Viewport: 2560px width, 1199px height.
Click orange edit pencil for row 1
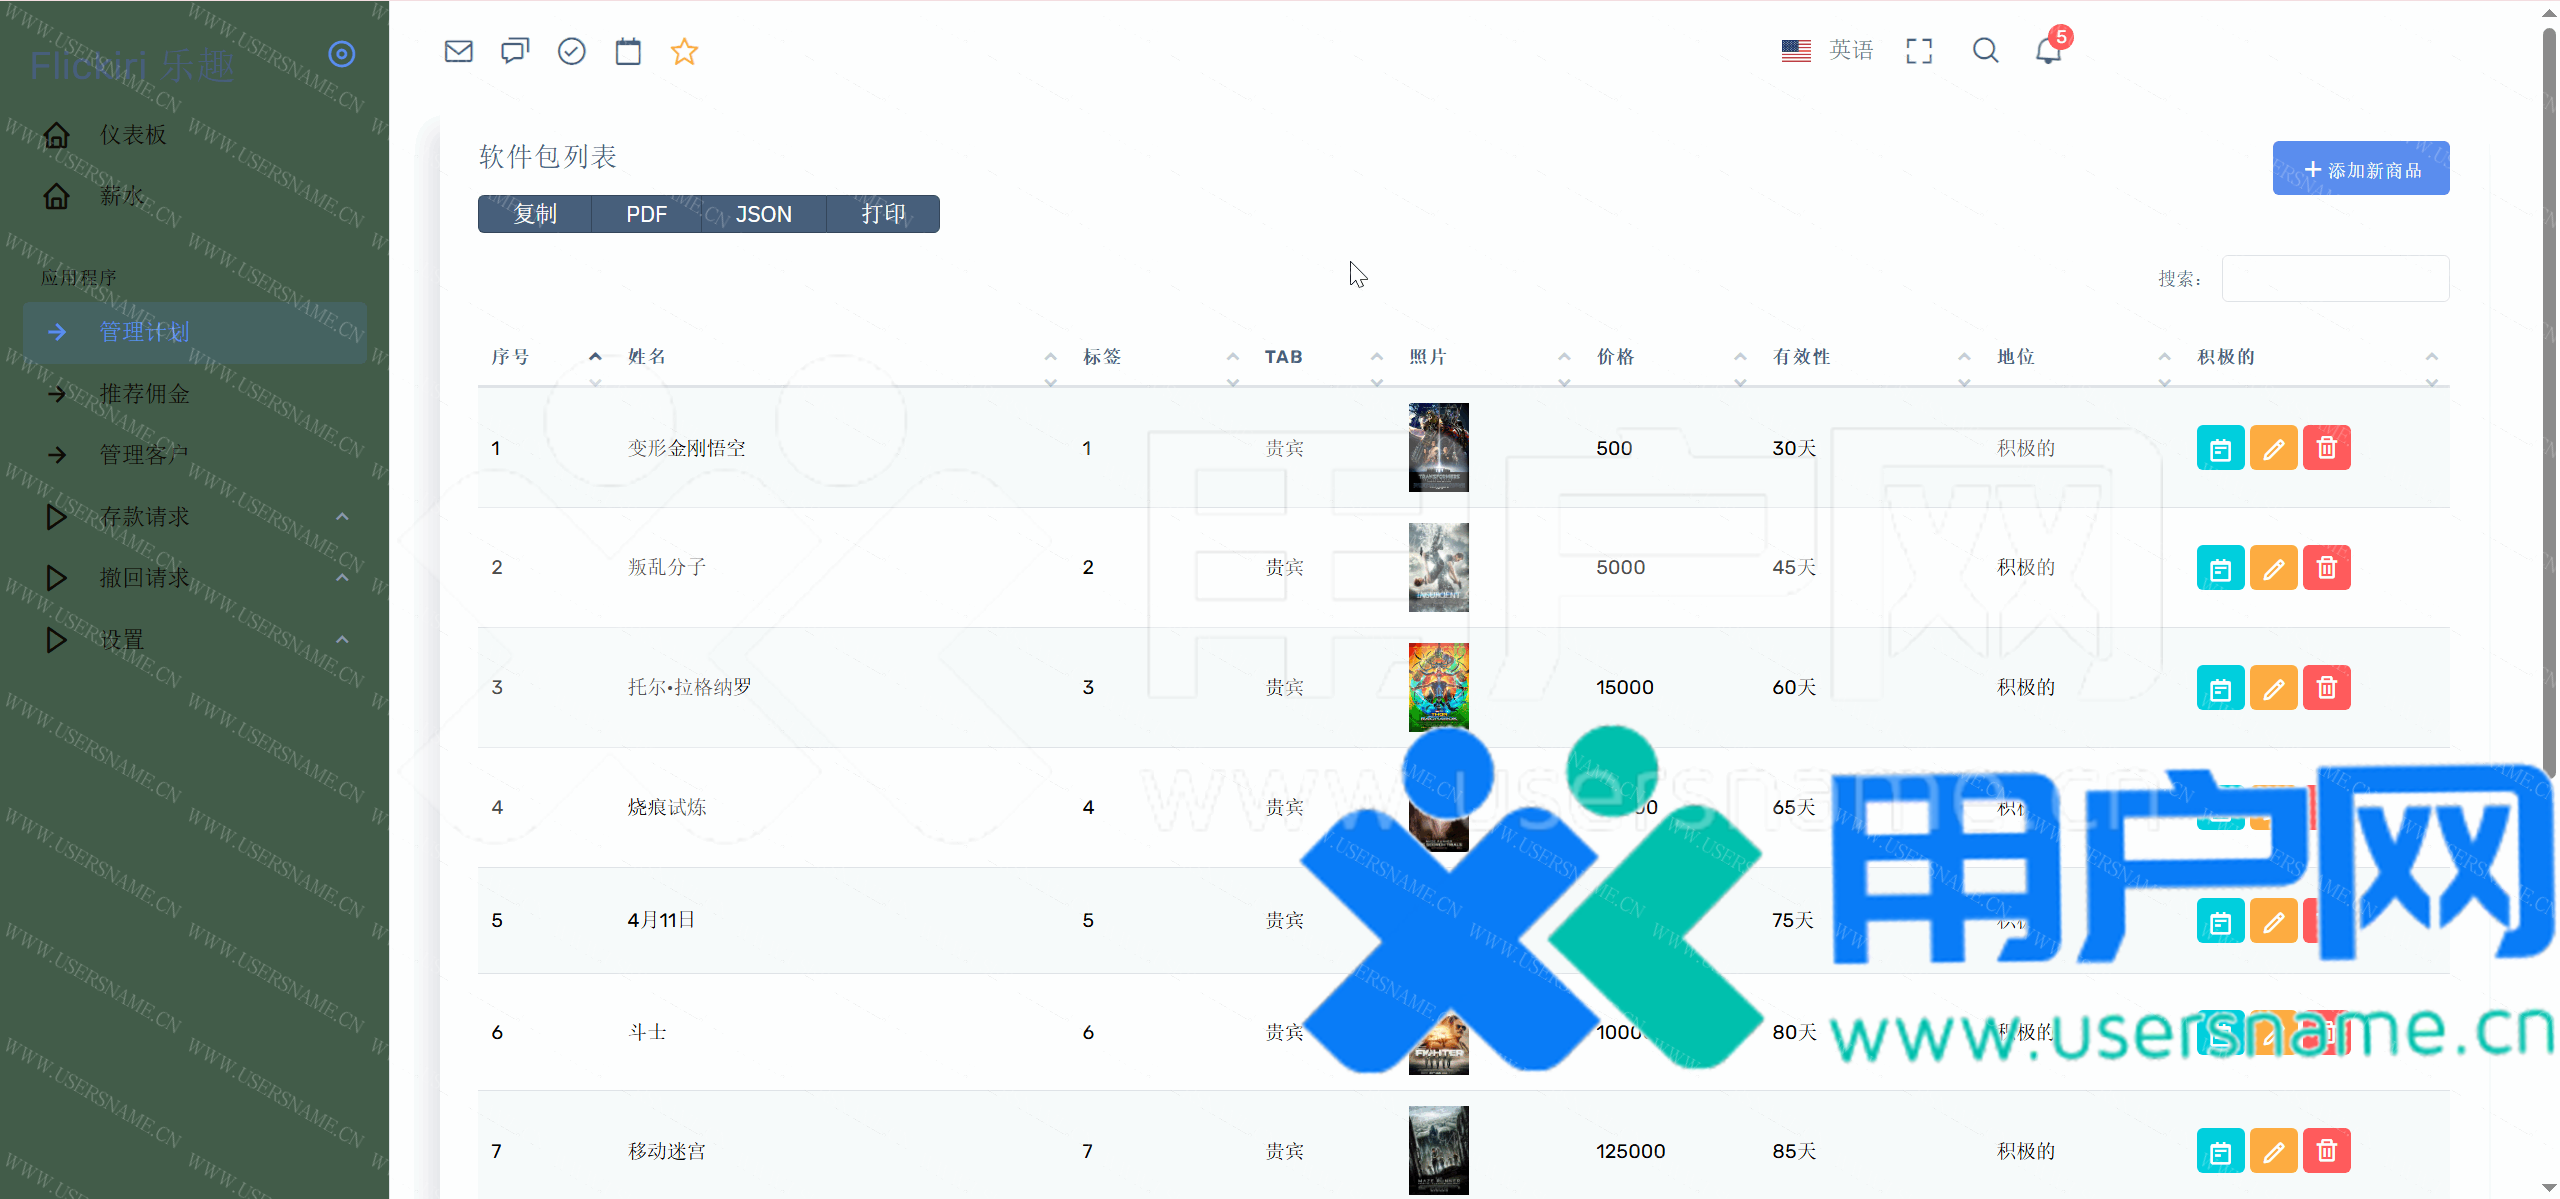click(2273, 448)
